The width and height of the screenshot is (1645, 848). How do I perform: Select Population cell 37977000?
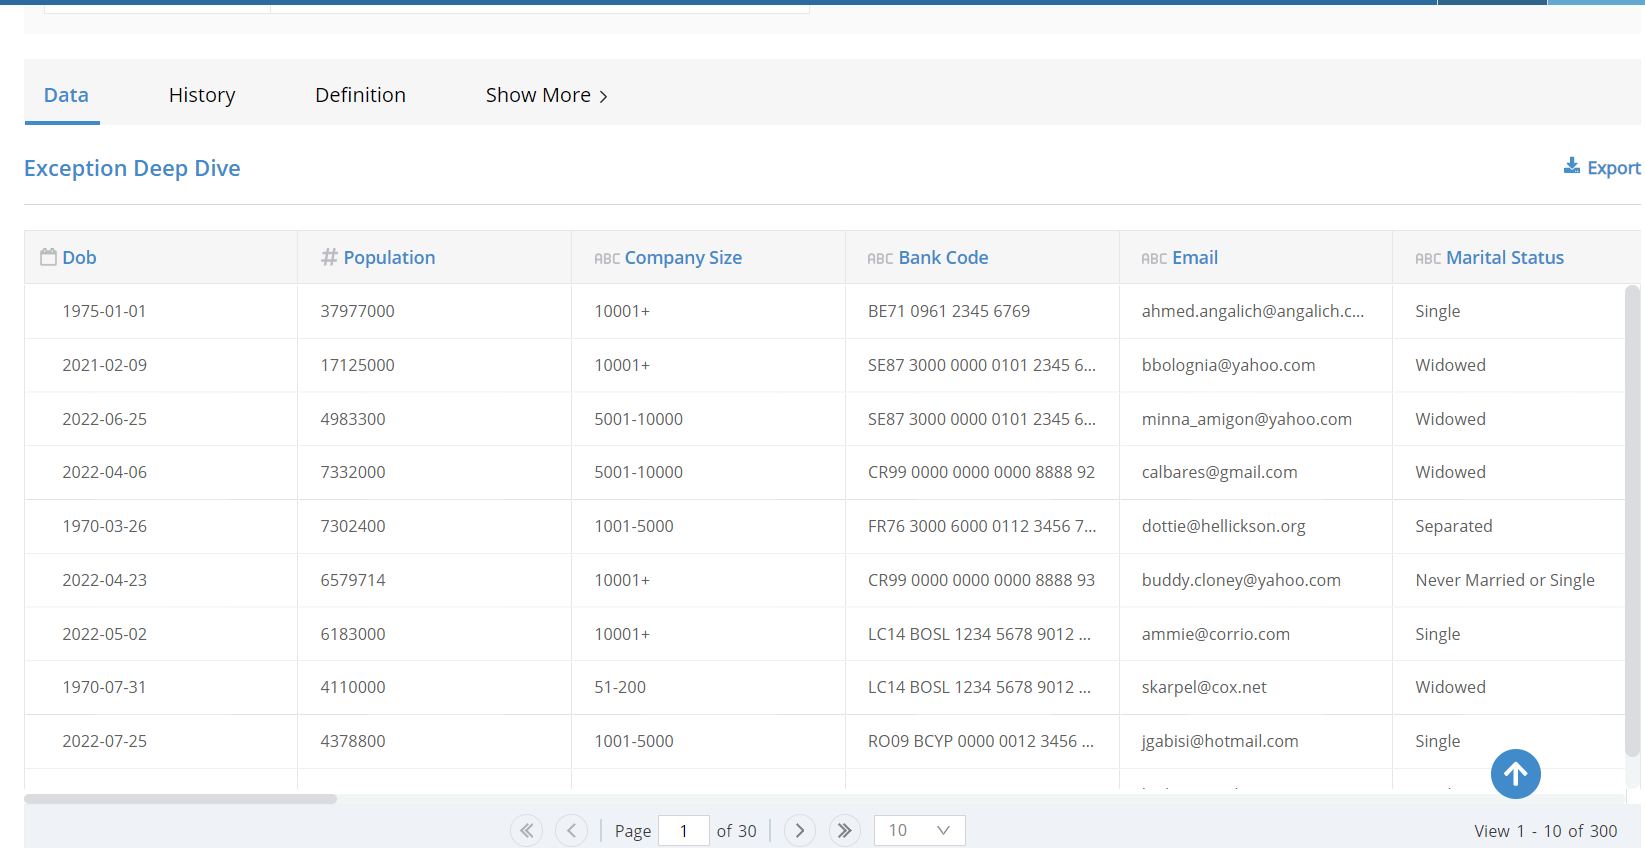click(357, 311)
